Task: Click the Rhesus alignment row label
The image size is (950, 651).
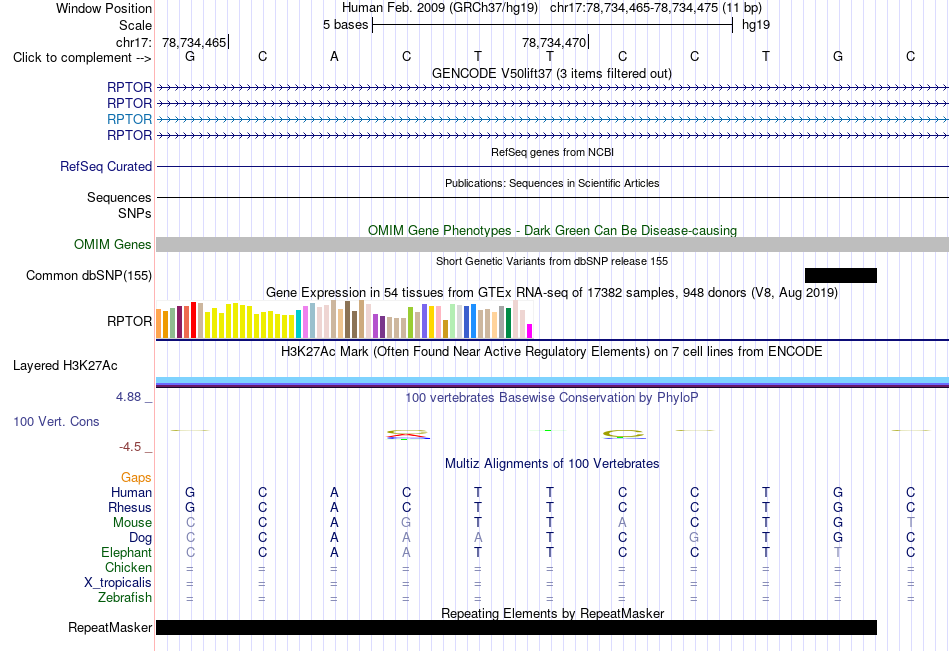Action: [x=130, y=507]
